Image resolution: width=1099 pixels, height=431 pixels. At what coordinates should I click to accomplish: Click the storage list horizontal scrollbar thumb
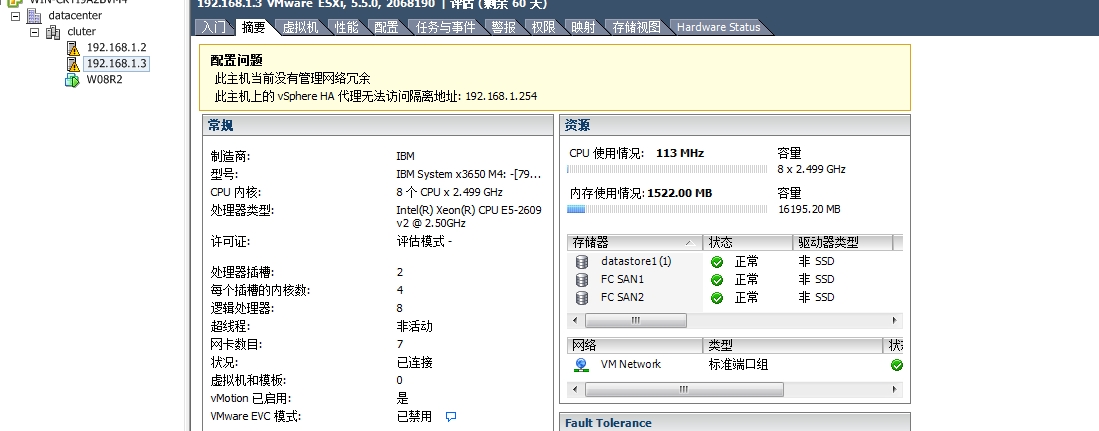[636, 320]
